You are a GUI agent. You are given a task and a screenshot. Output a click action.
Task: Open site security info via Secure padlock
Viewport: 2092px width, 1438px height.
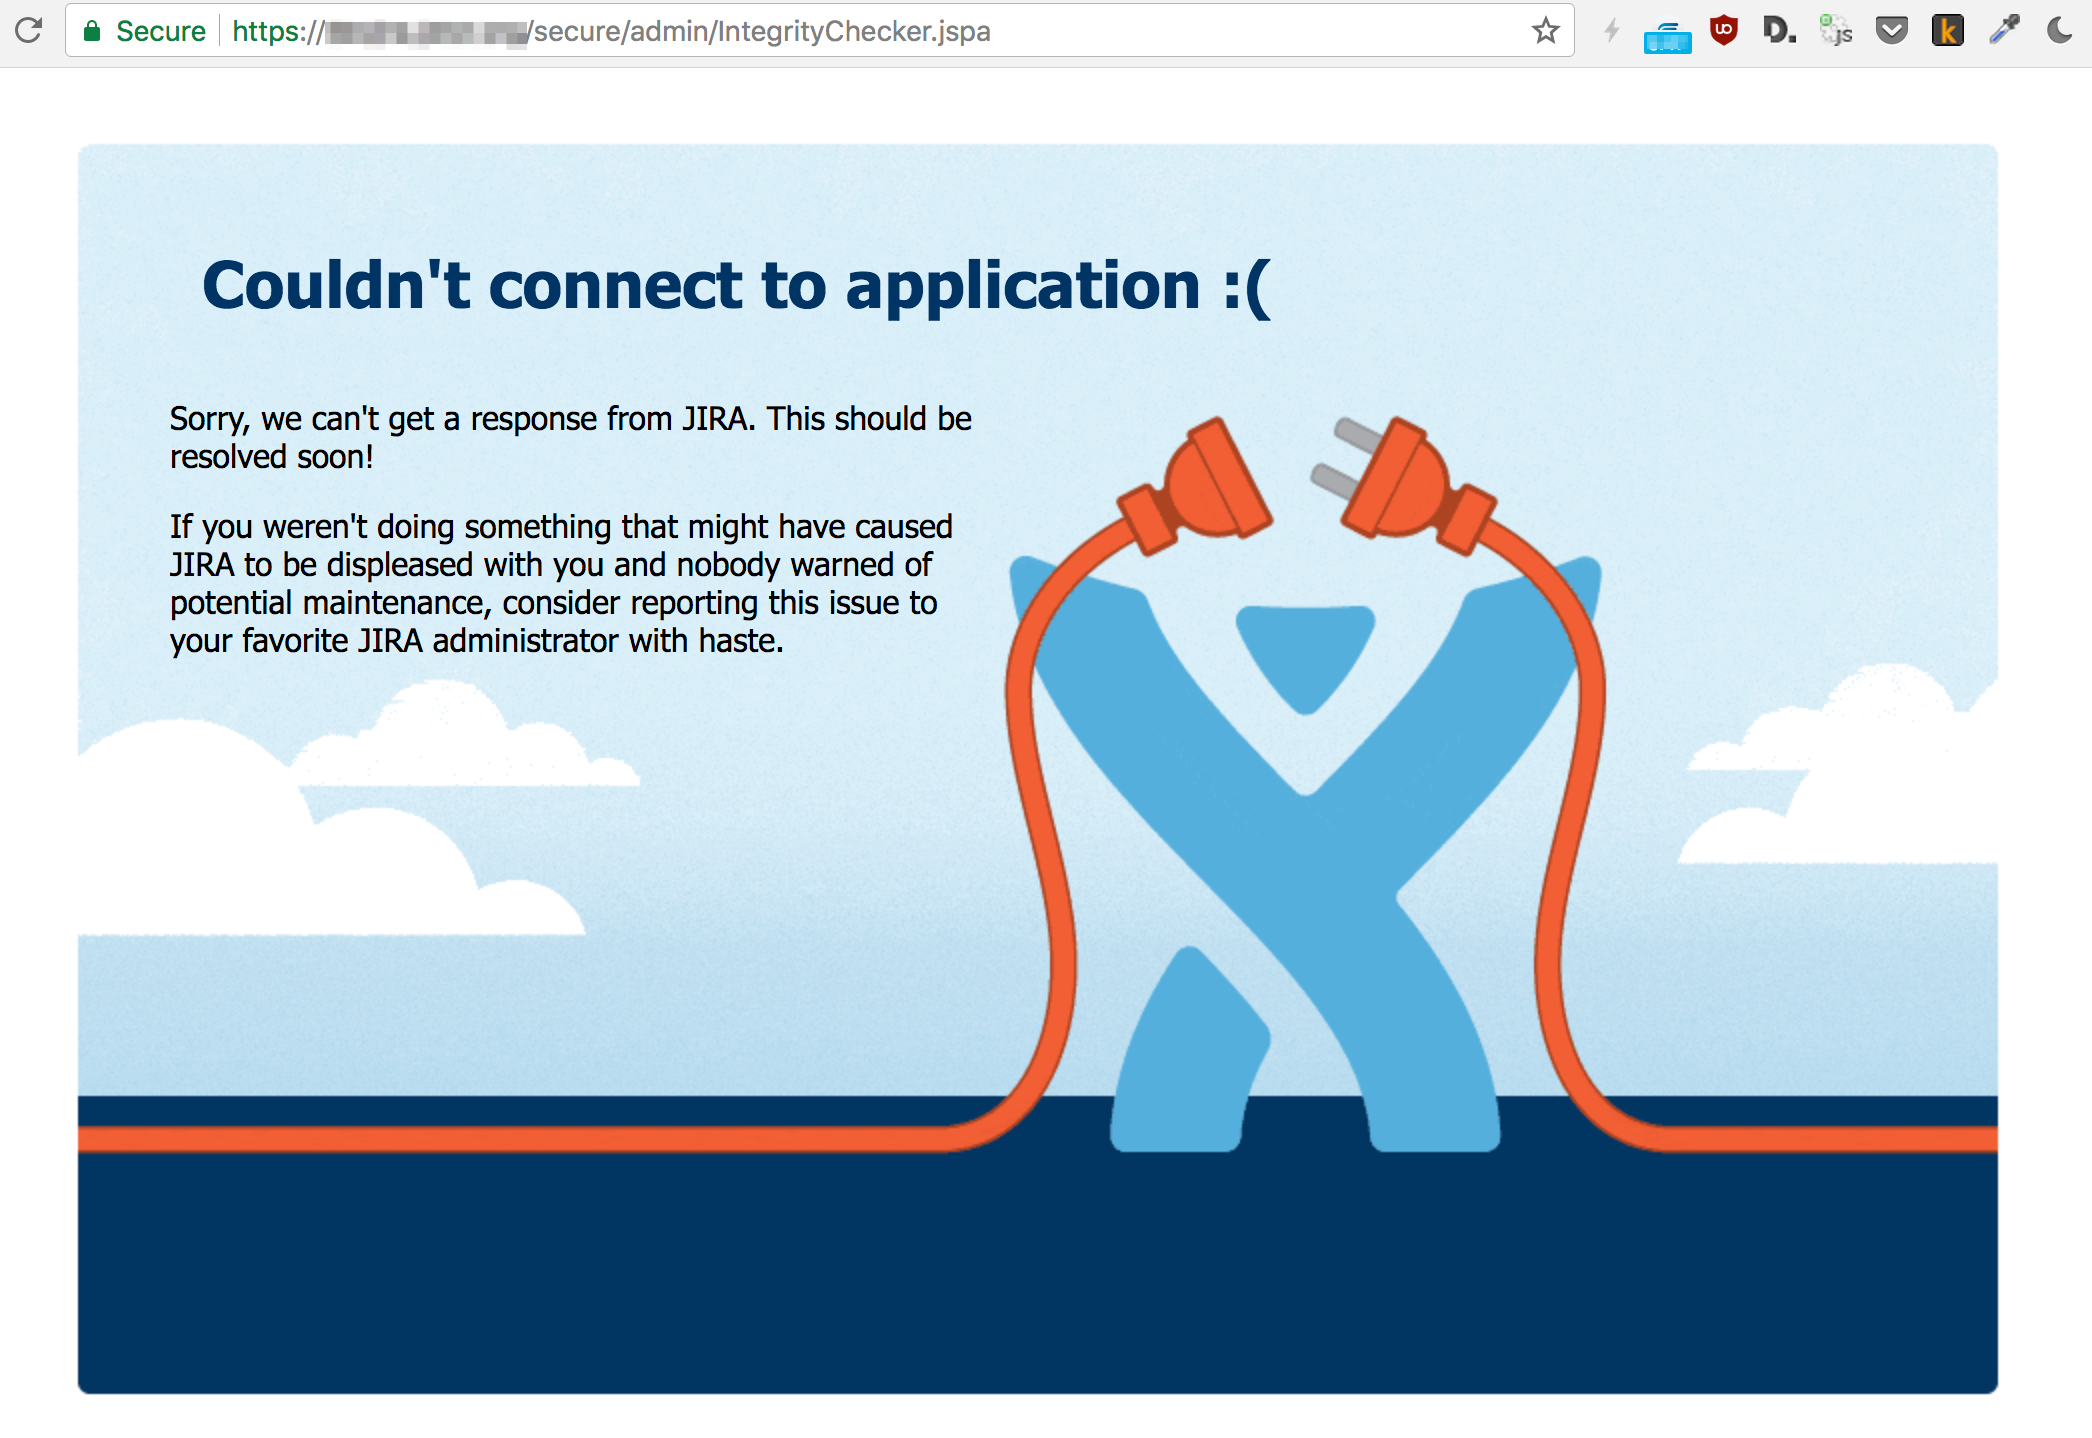[92, 30]
